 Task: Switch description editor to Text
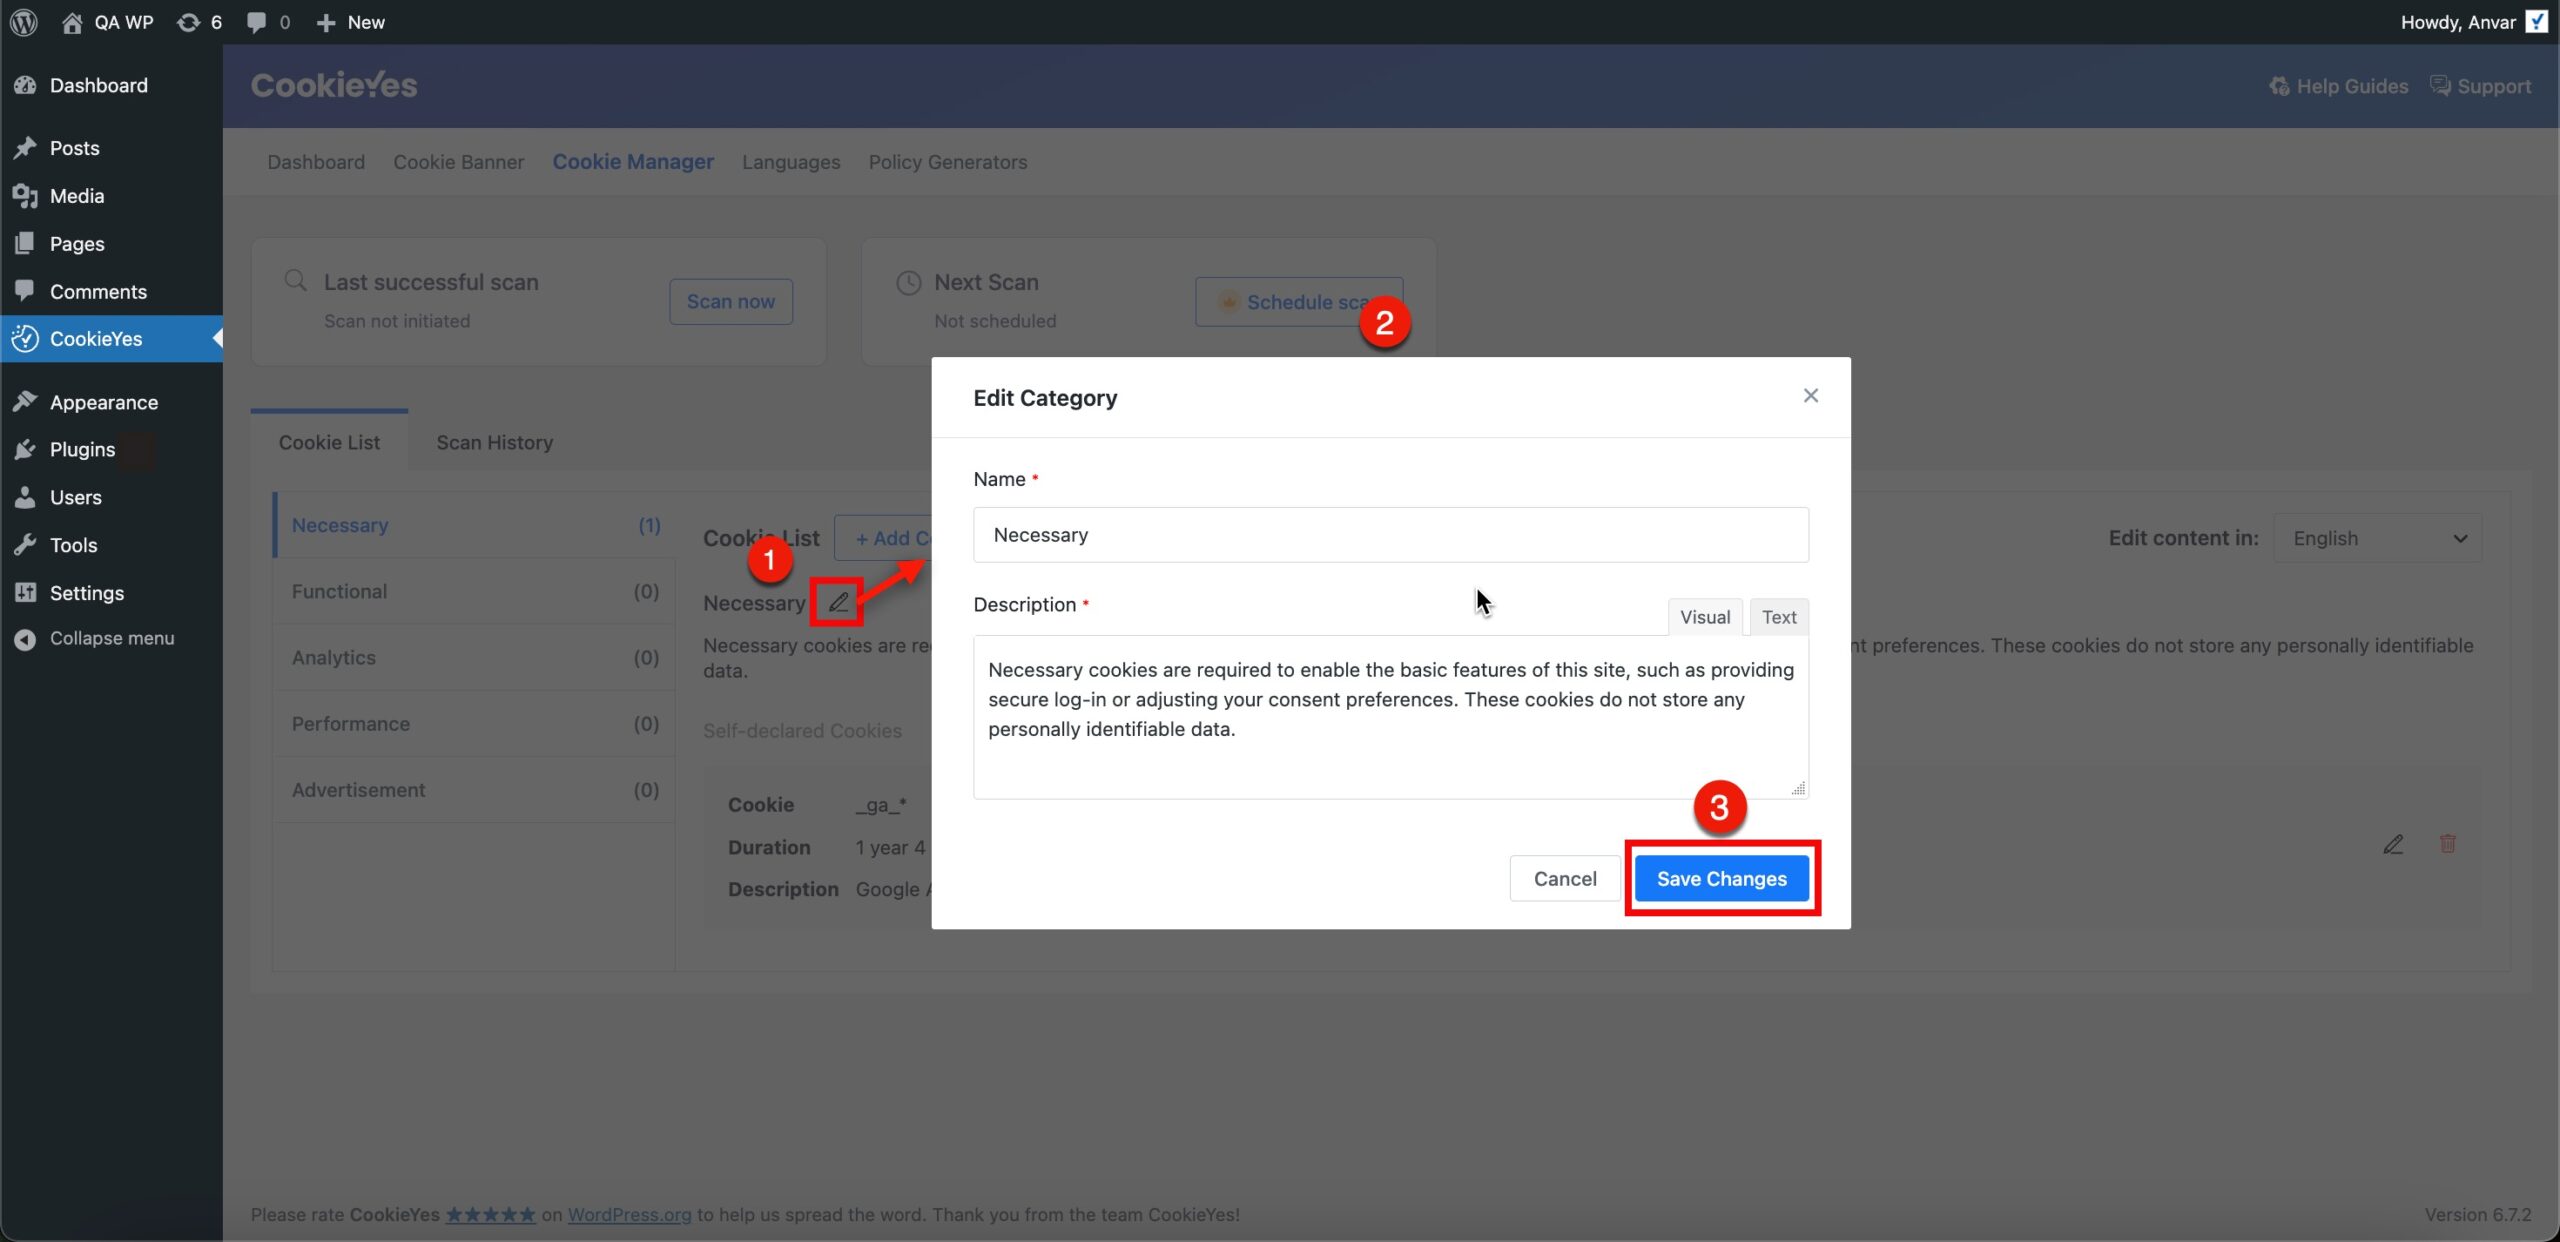1779,617
